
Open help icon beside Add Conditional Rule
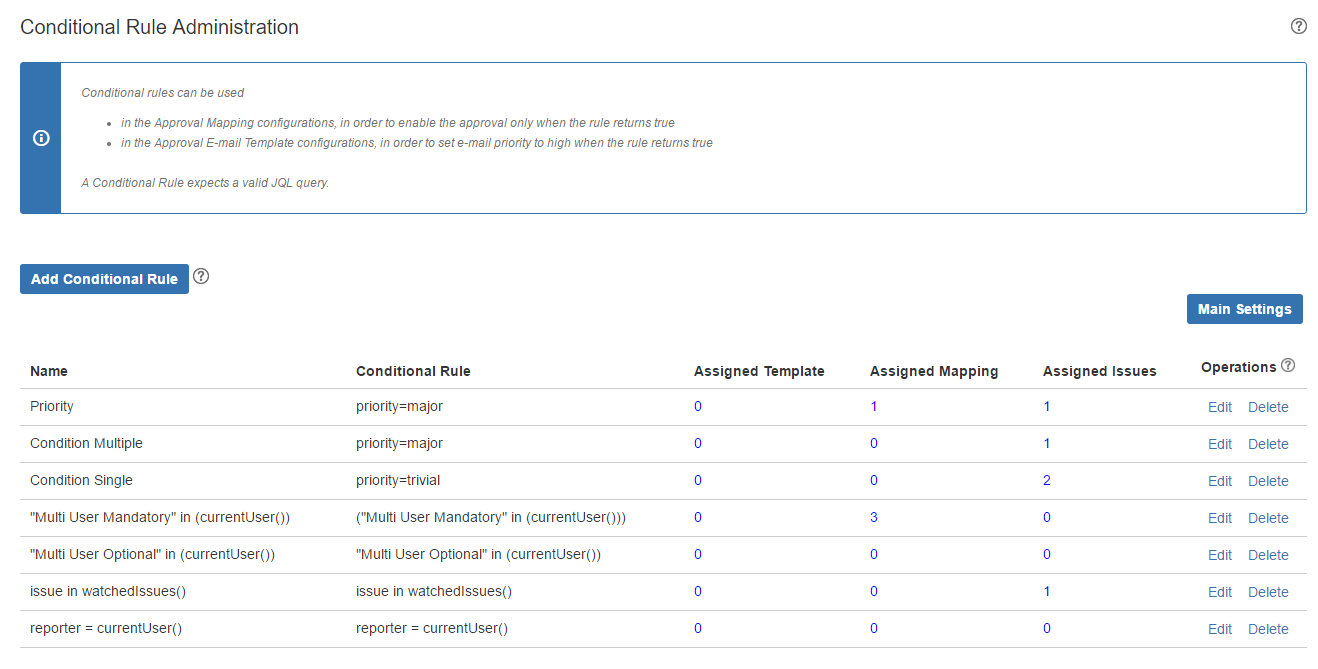(201, 277)
